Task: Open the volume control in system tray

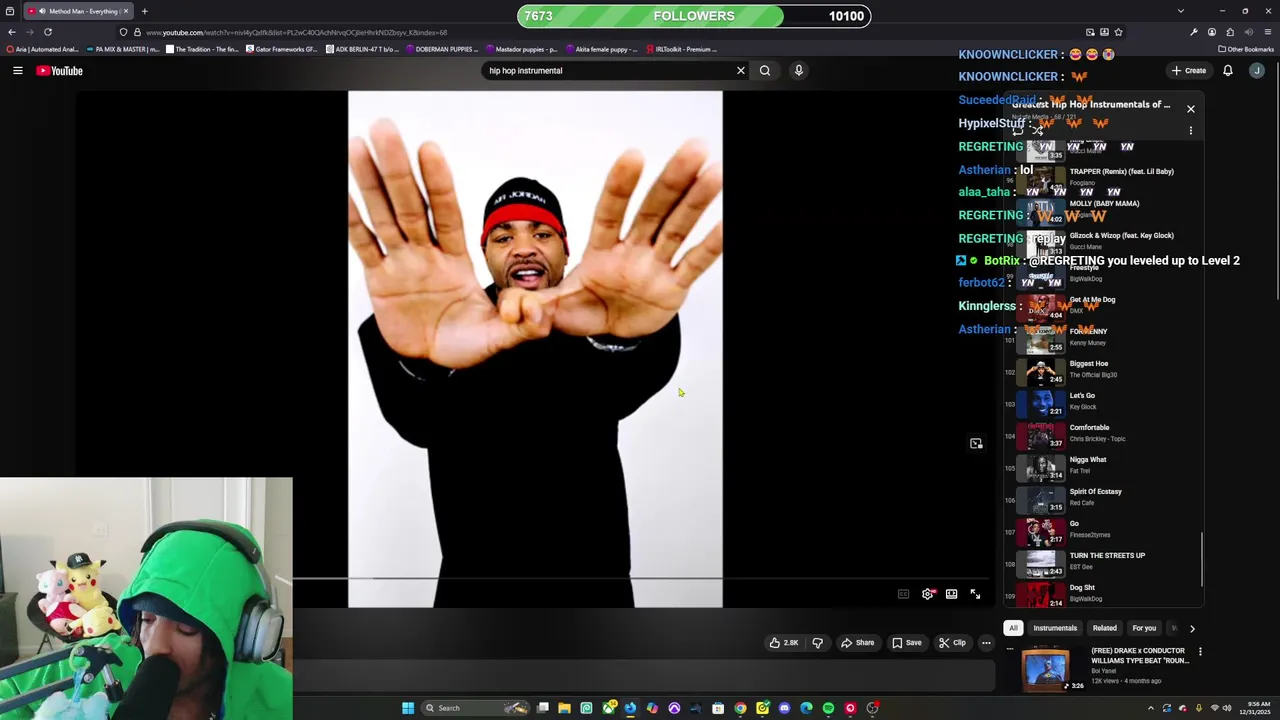Action: (1227, 708)
